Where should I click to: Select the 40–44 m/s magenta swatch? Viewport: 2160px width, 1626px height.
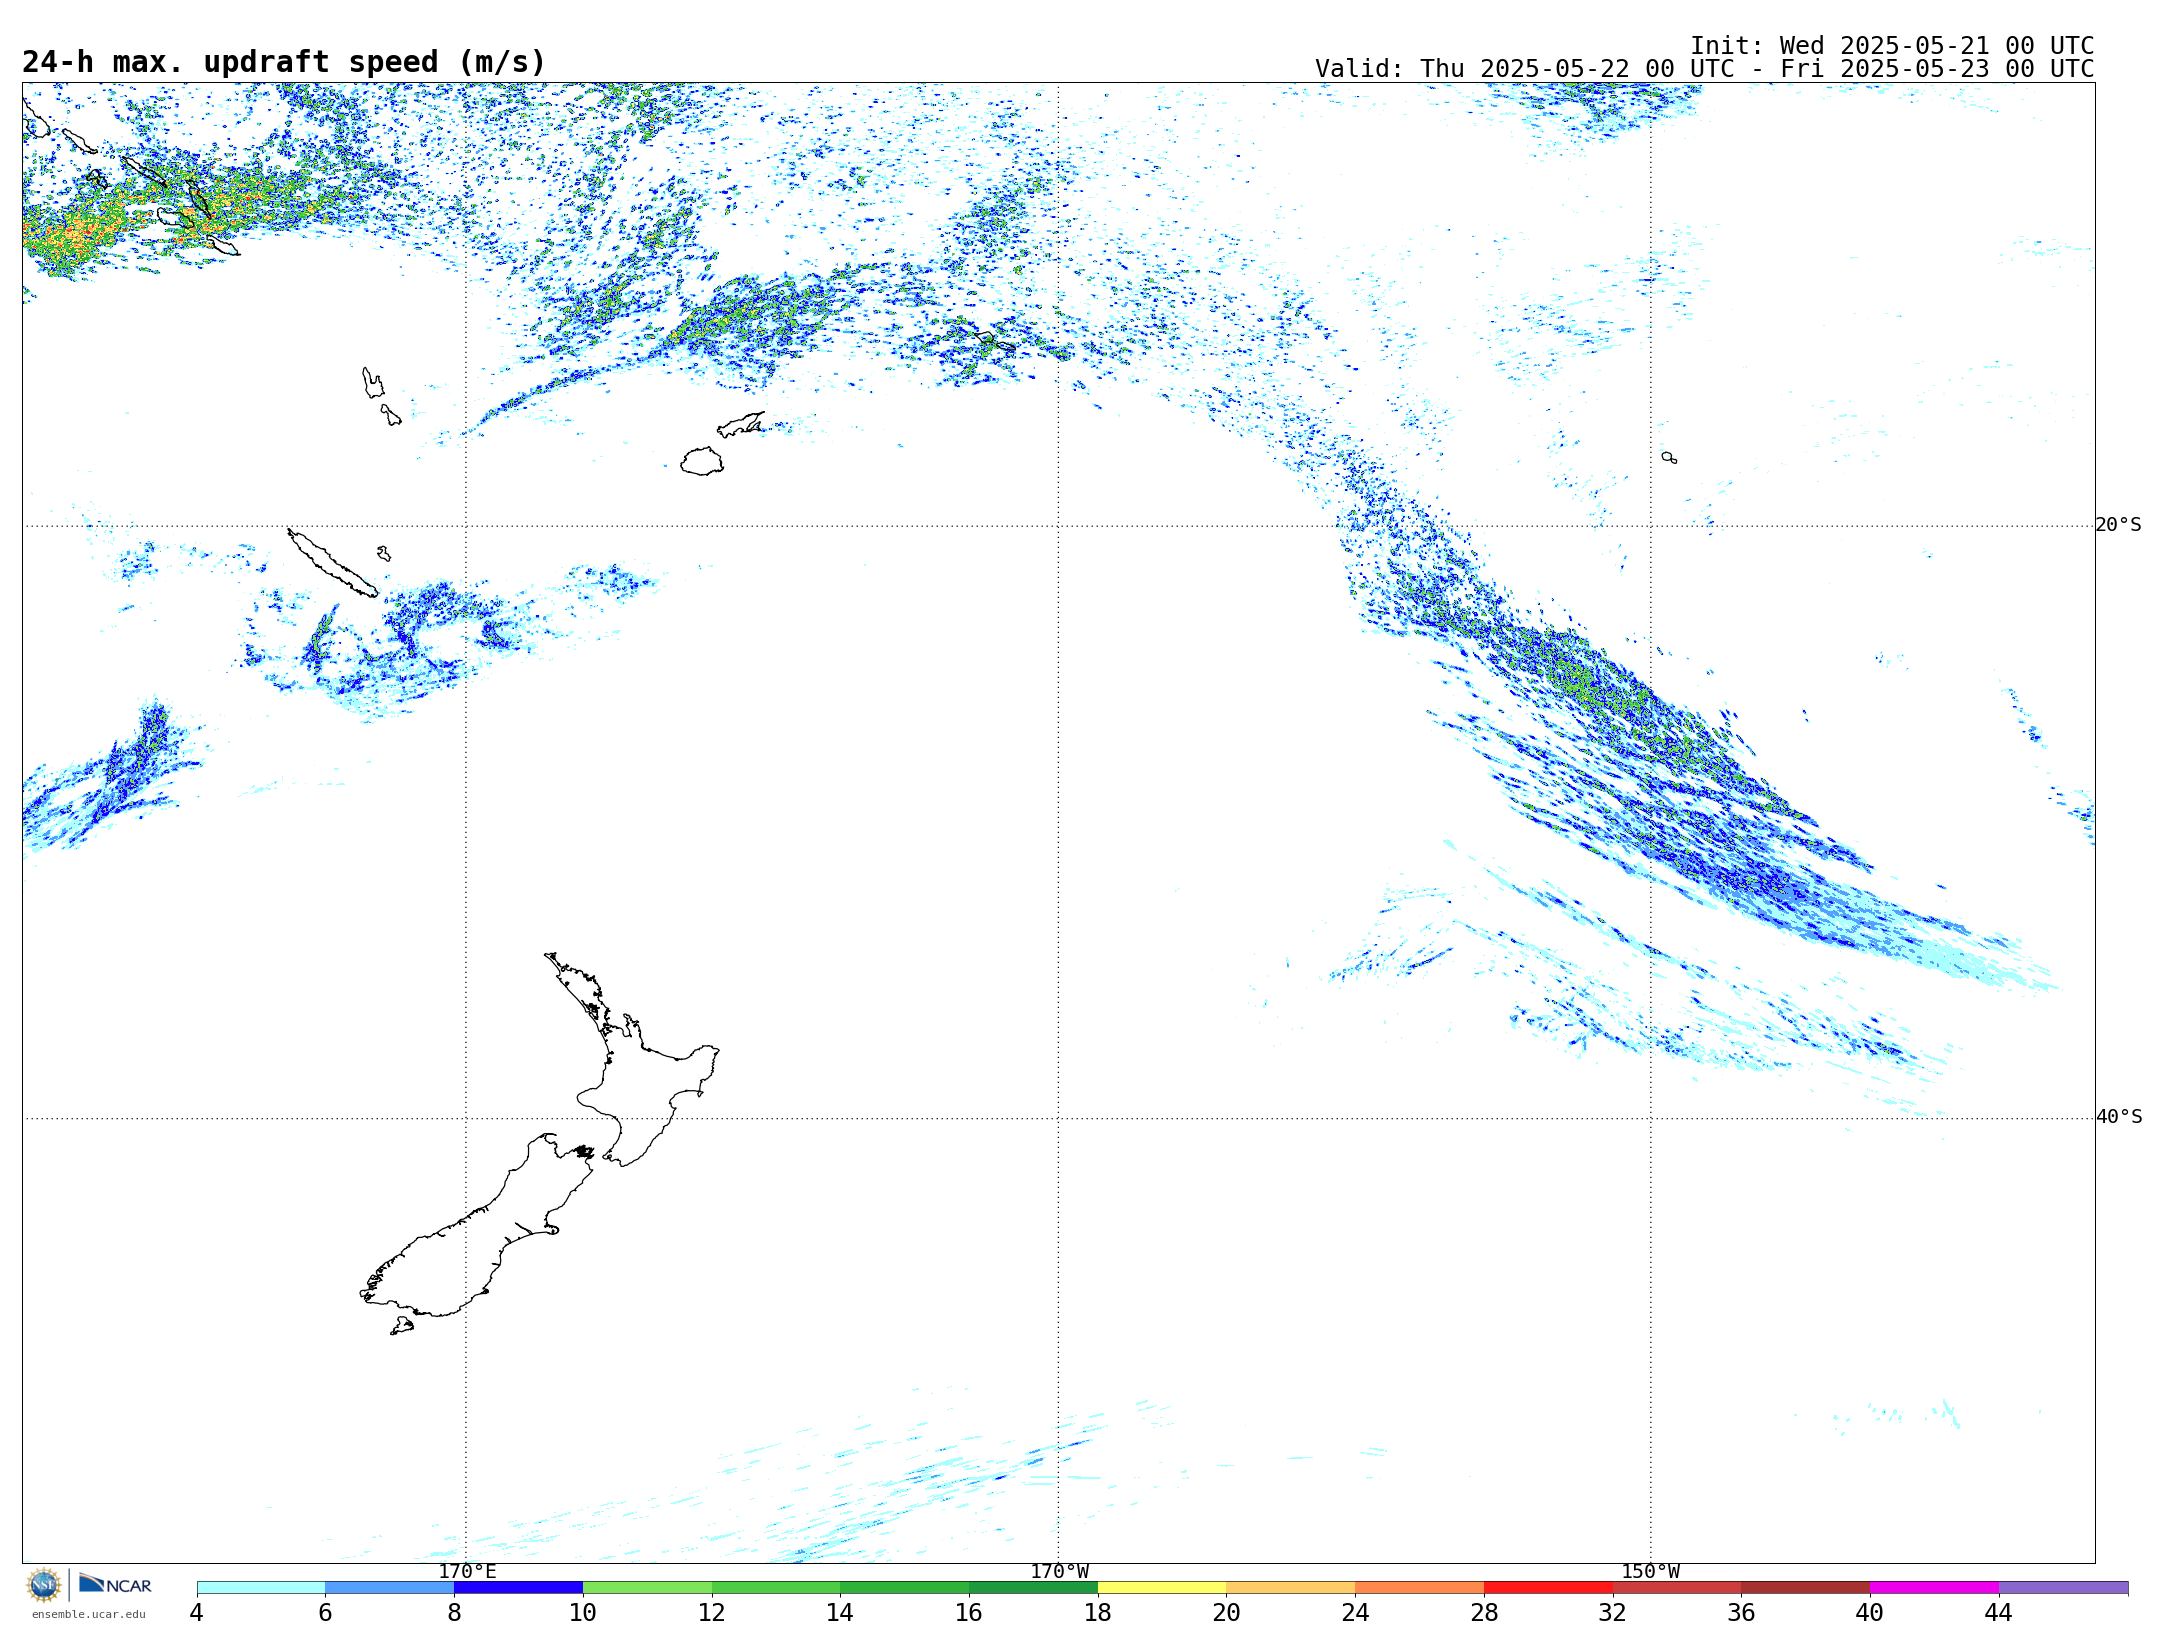(1934, 1587)
